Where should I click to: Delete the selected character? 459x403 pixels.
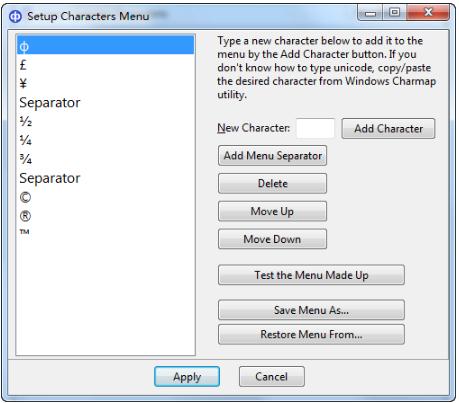point(272,183)
